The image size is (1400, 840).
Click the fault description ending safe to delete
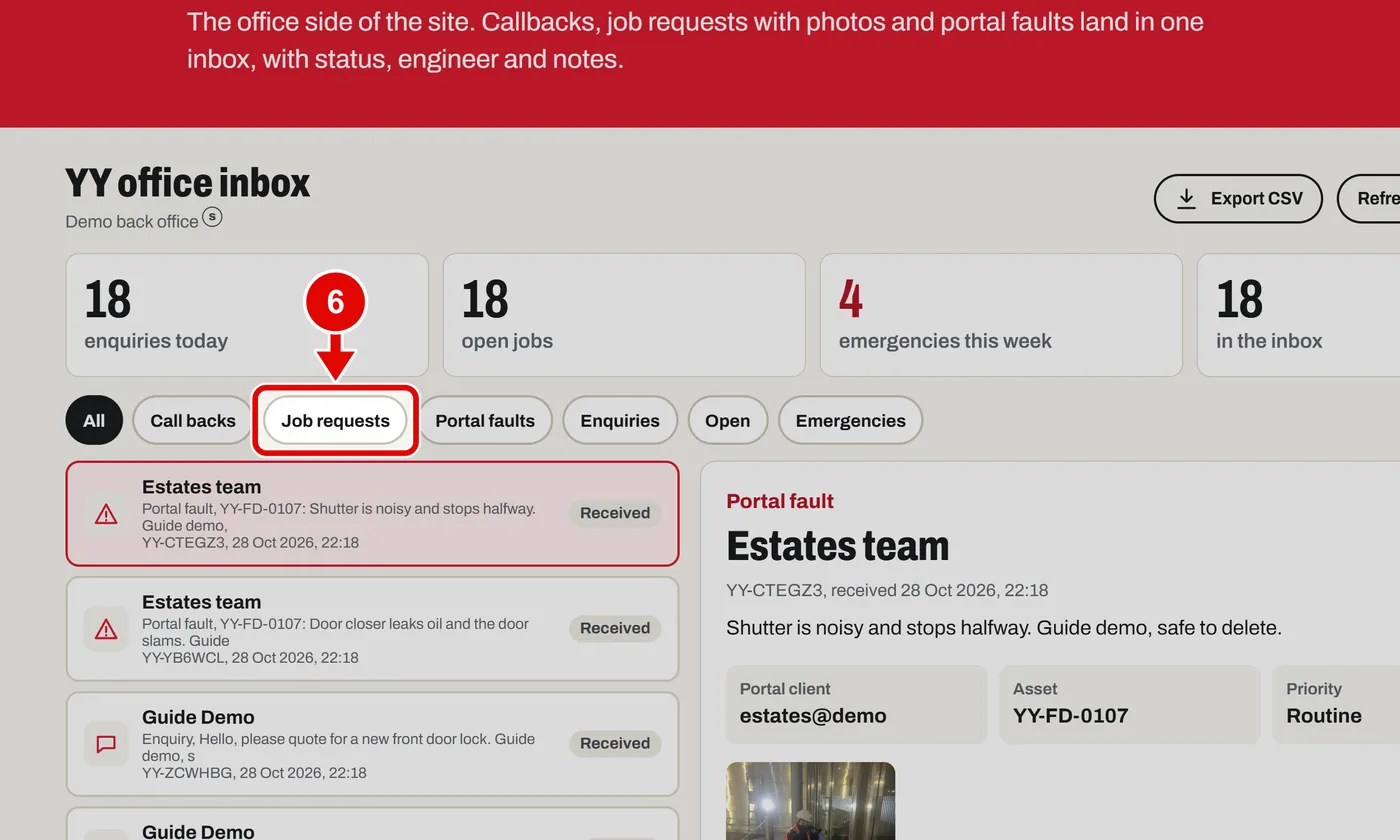pyautogui.click(x=1004, y=628)
